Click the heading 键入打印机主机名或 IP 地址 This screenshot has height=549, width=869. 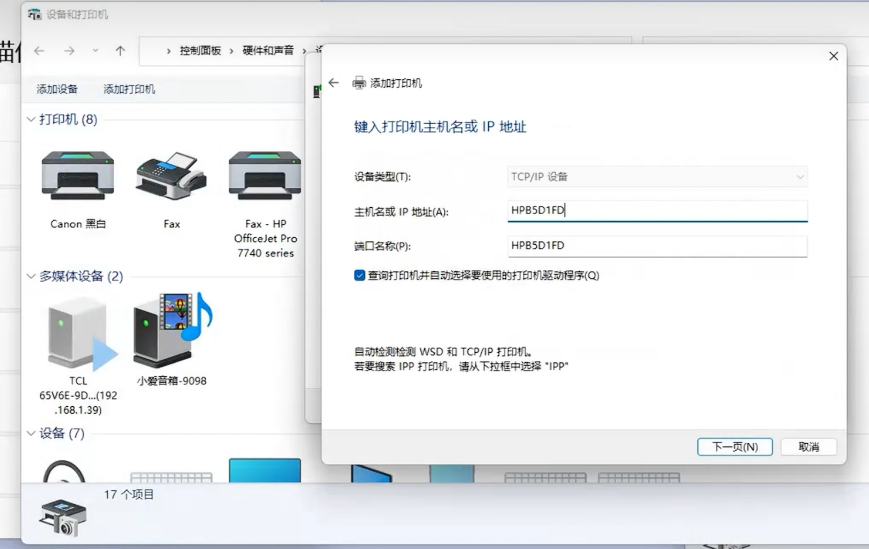440,127
